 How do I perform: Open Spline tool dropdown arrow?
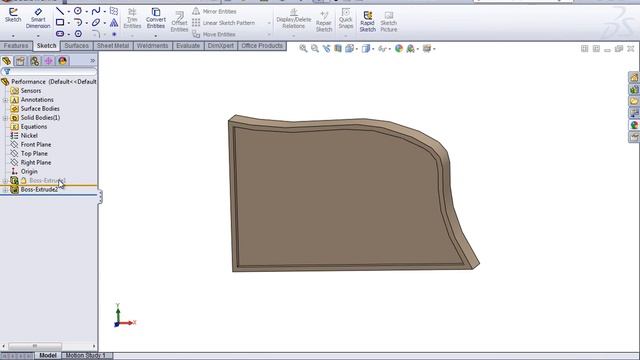(x=104, y=11)
